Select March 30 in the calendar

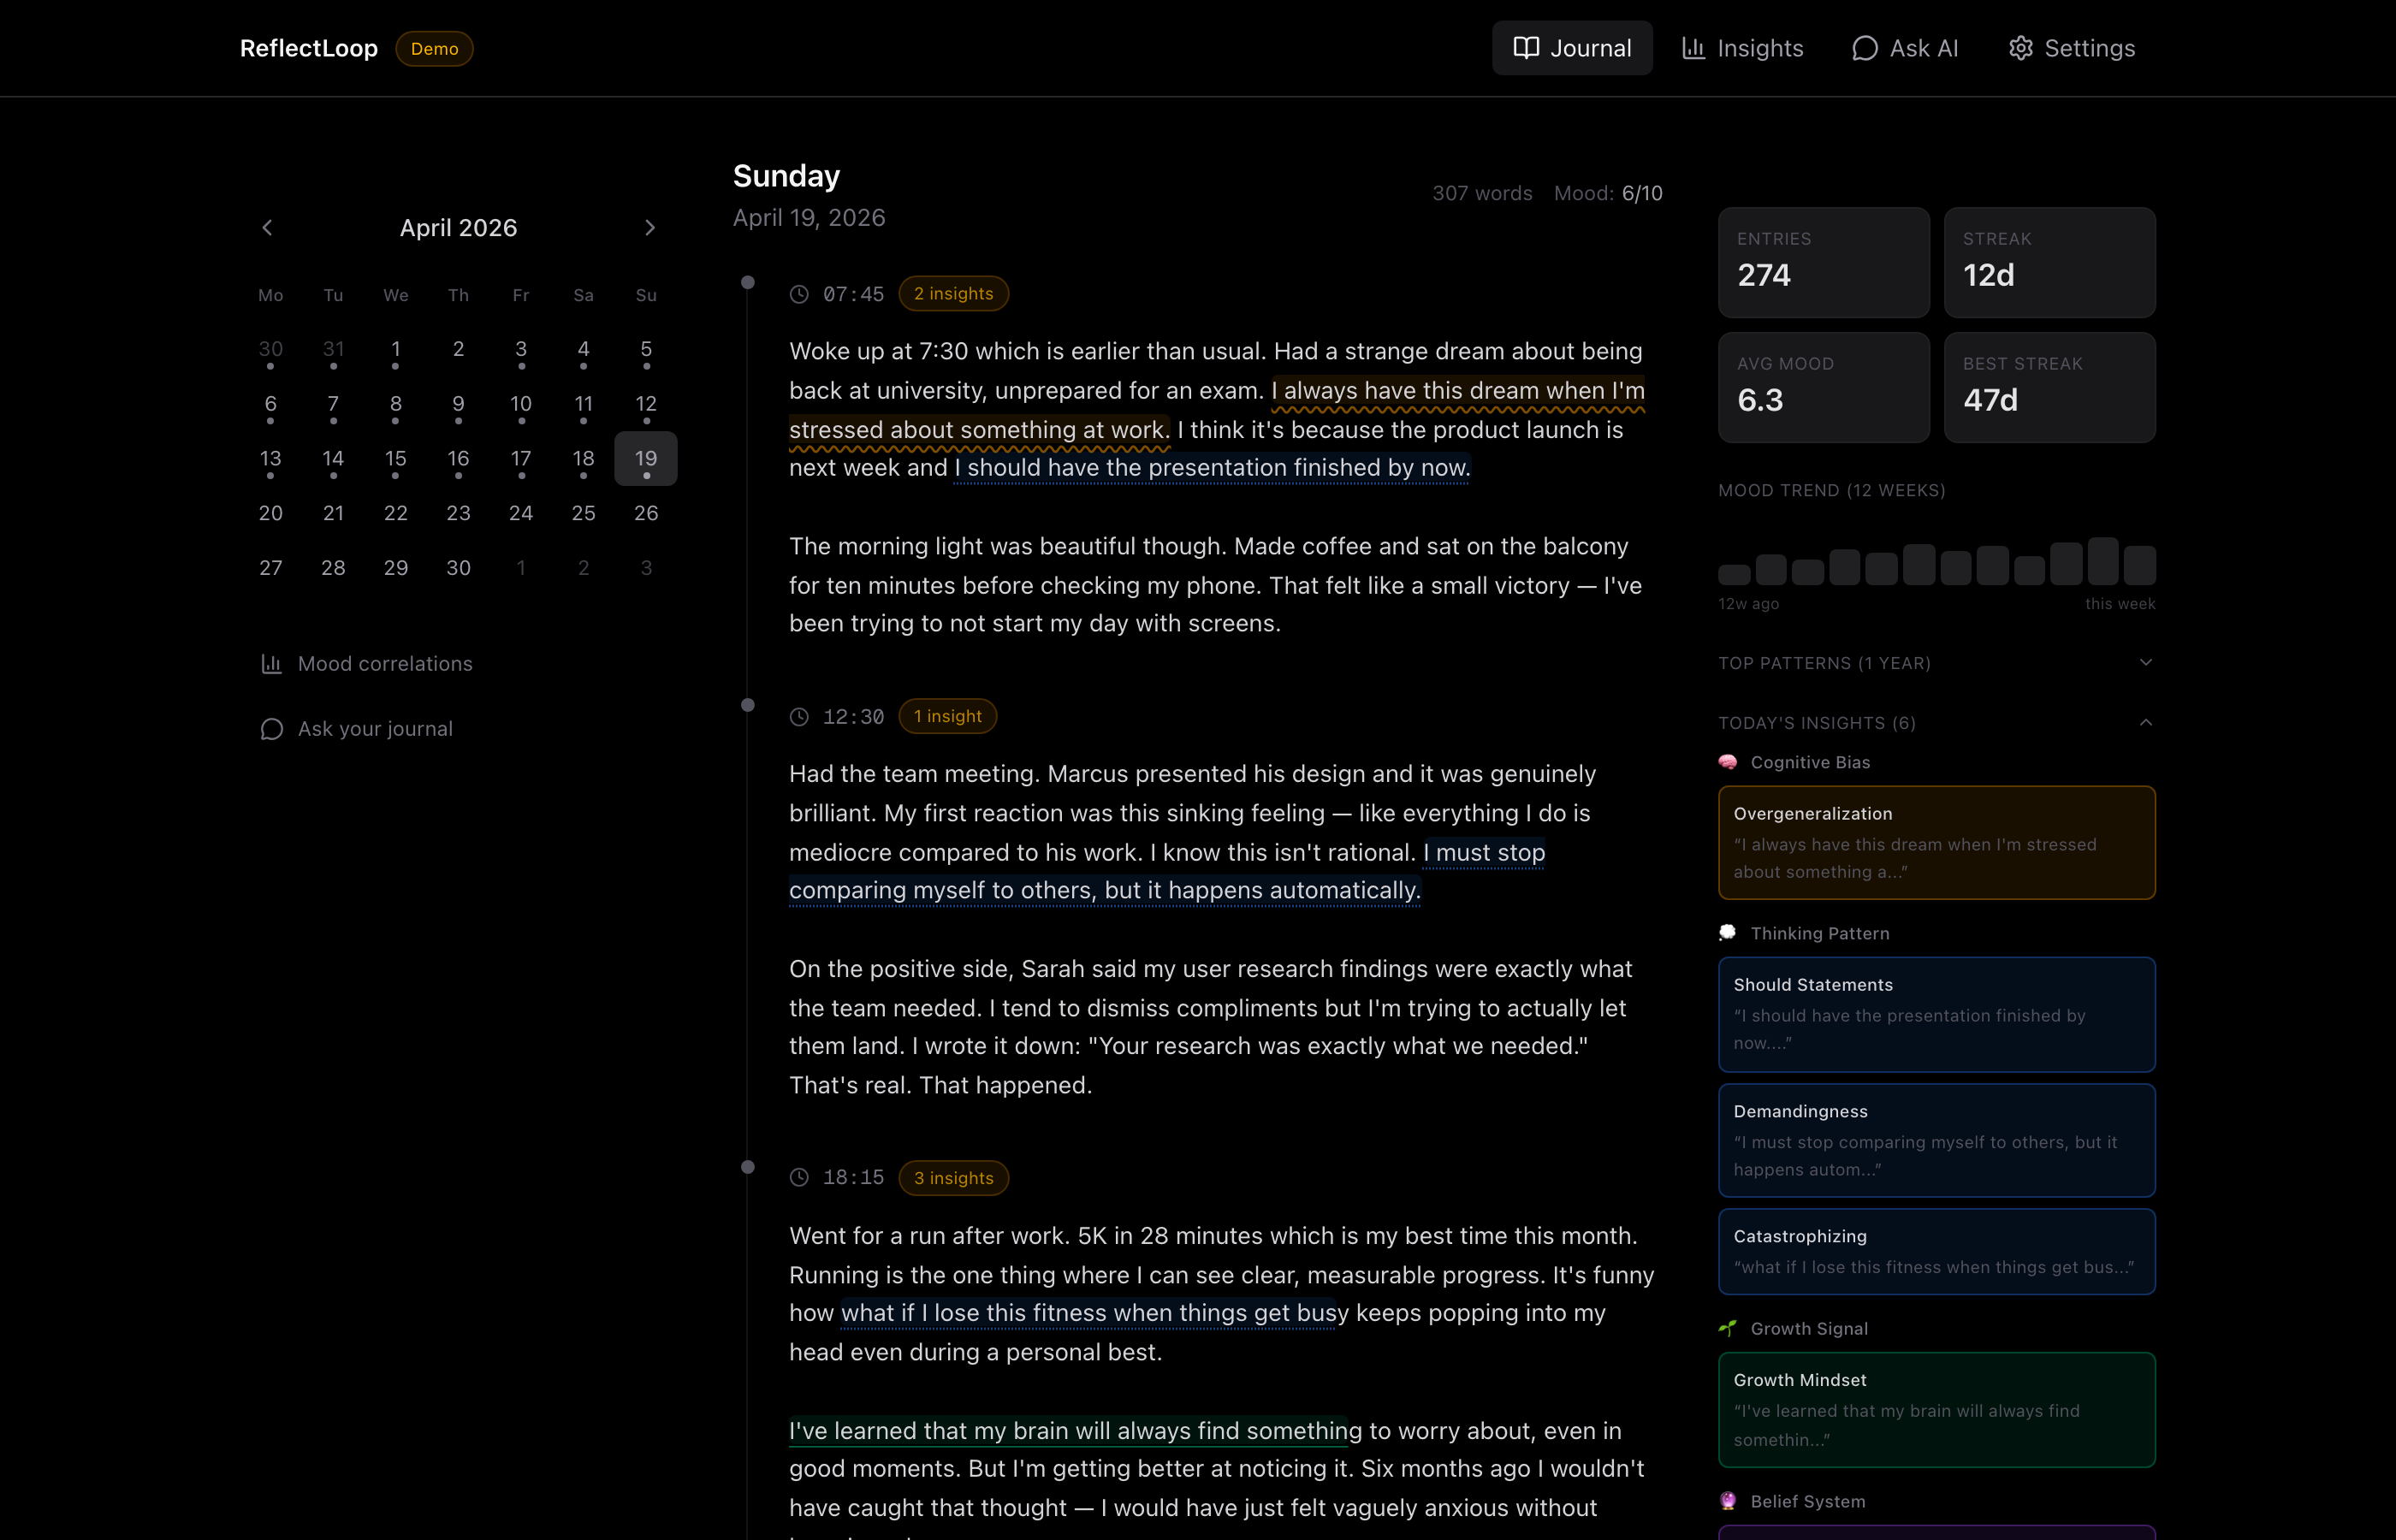click(271, 350)
